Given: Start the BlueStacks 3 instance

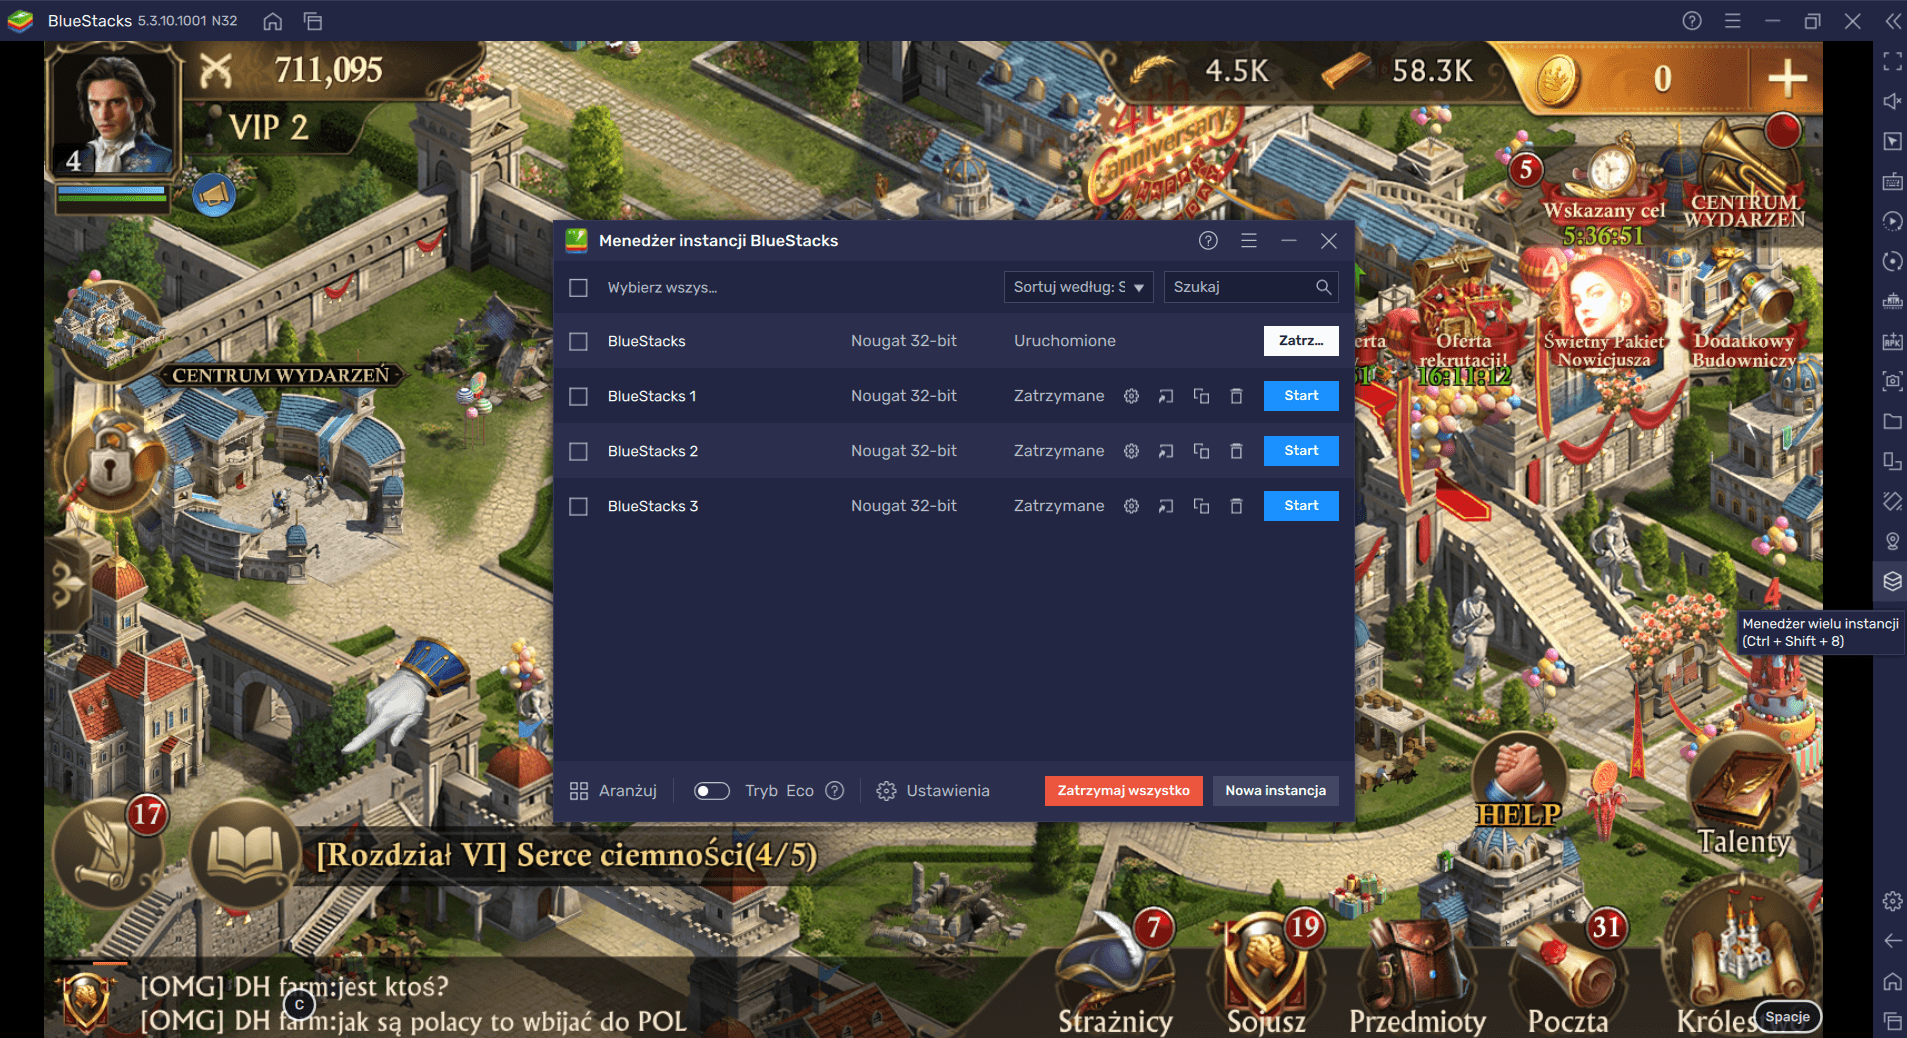Looking at the screenshot, I should [x=1301, y=506].
